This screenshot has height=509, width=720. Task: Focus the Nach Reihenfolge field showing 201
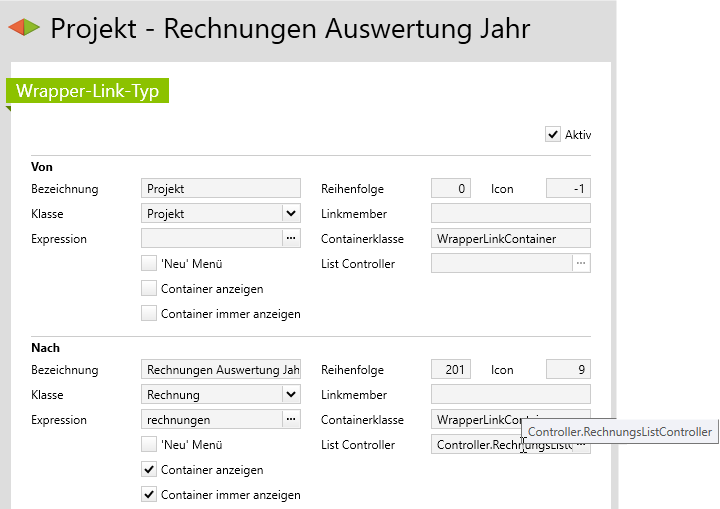pyautogui.click(x=450, y=370)
